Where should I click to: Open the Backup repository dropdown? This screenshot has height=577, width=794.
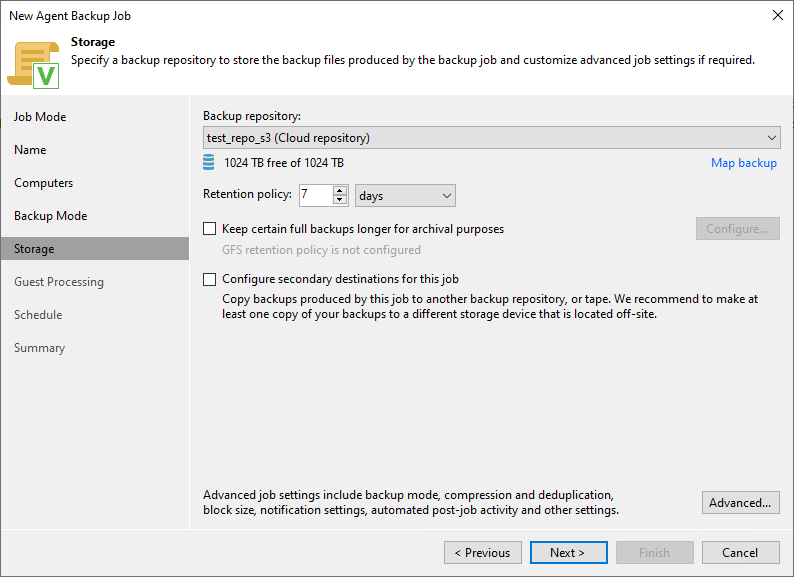(x=491, y=138)
